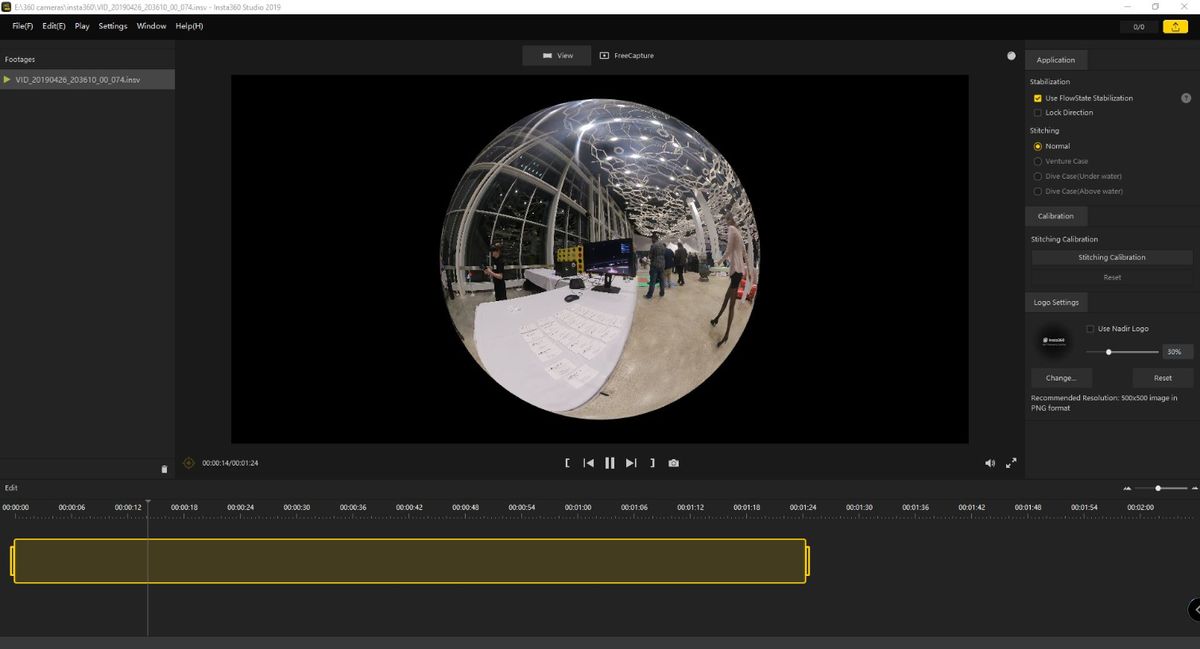
Task: Mute the audio with the speaker icon
Action: point(990,463)
